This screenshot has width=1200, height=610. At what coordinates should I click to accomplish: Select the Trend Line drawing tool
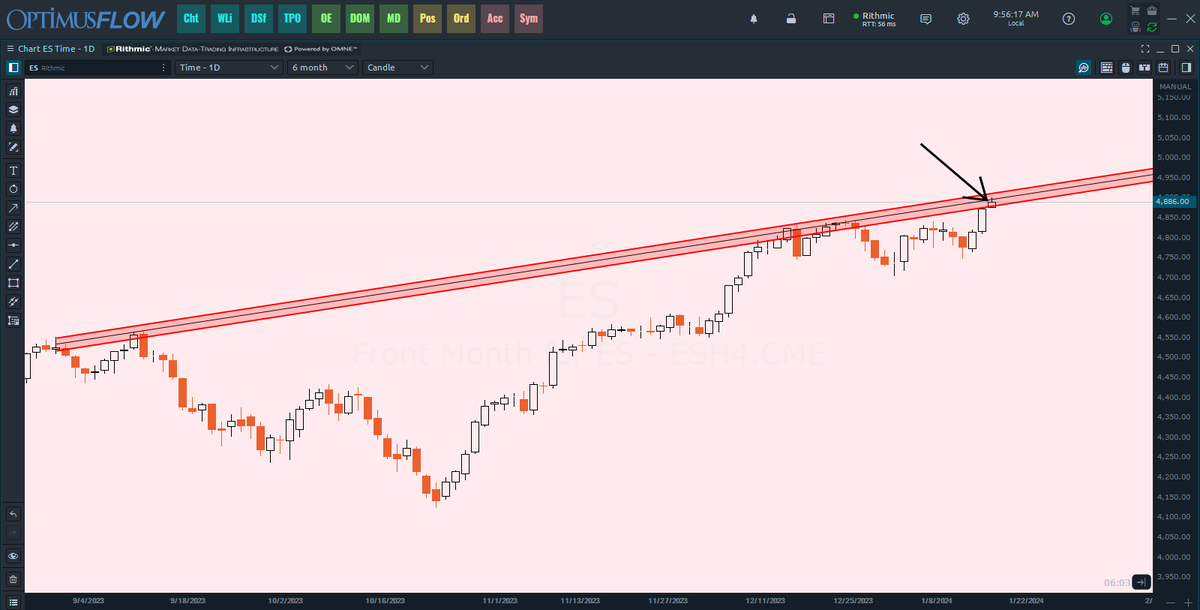[x=12, y=264]
